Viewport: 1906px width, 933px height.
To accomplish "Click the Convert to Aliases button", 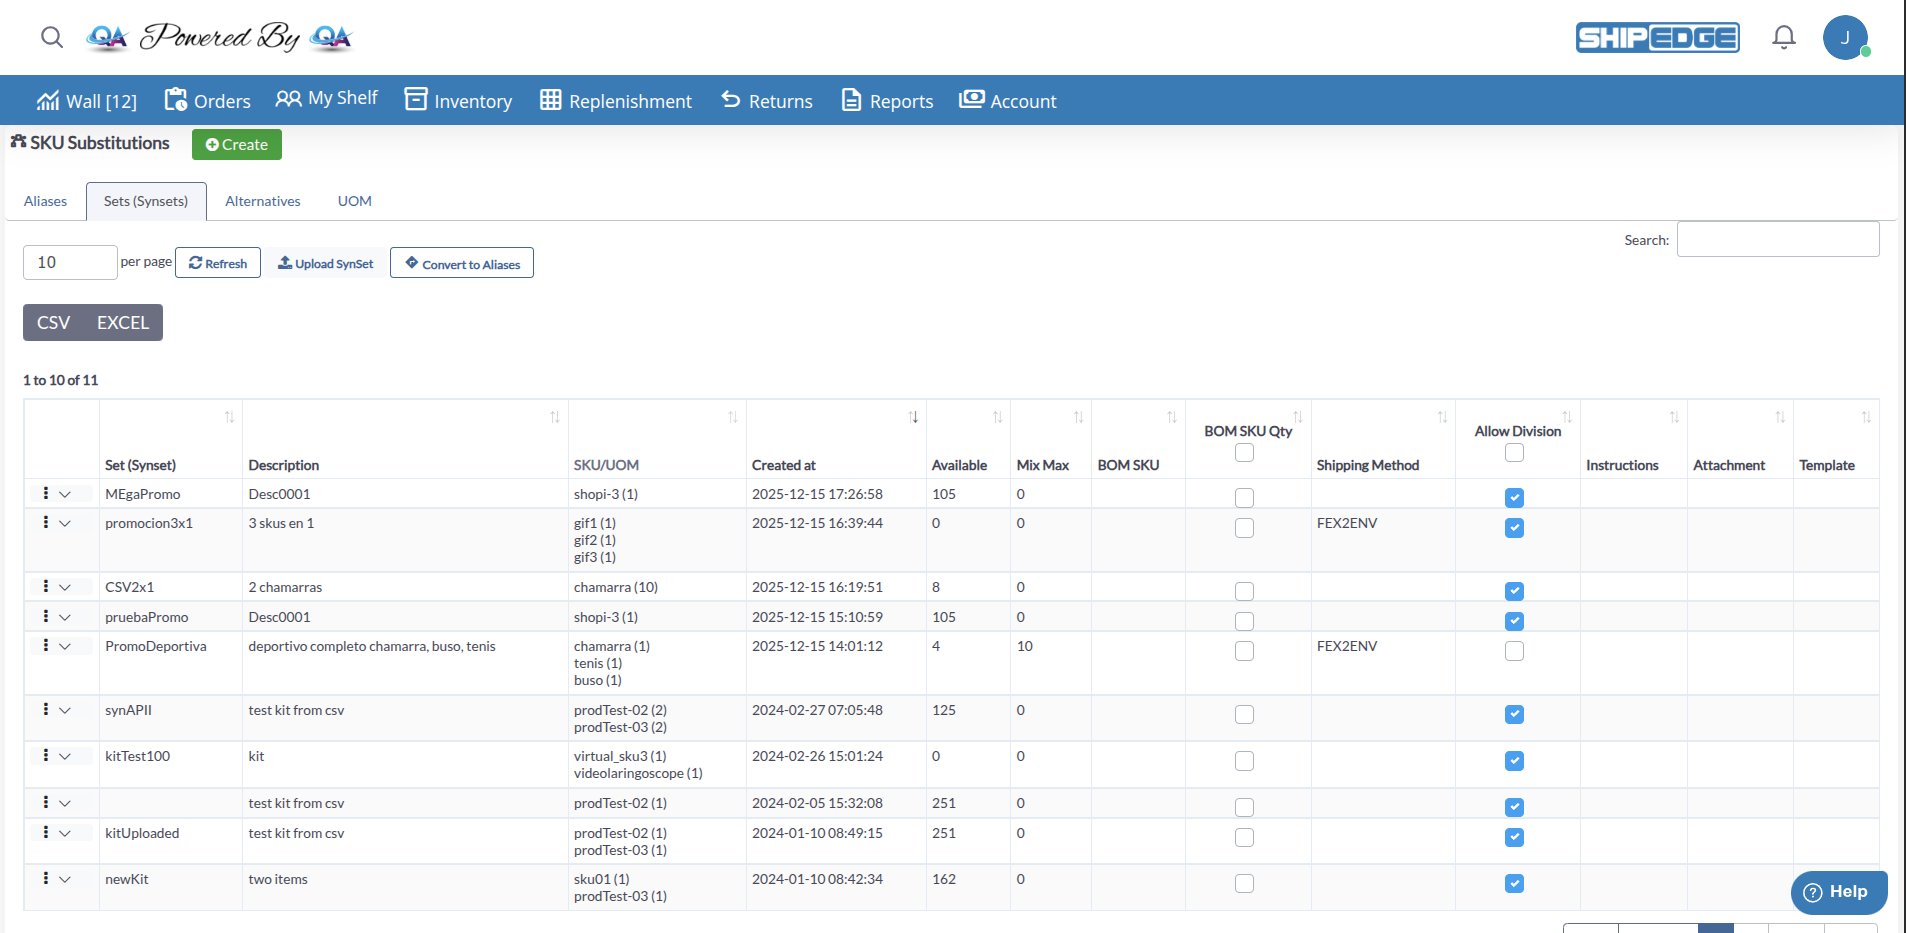I will (461, 263).
